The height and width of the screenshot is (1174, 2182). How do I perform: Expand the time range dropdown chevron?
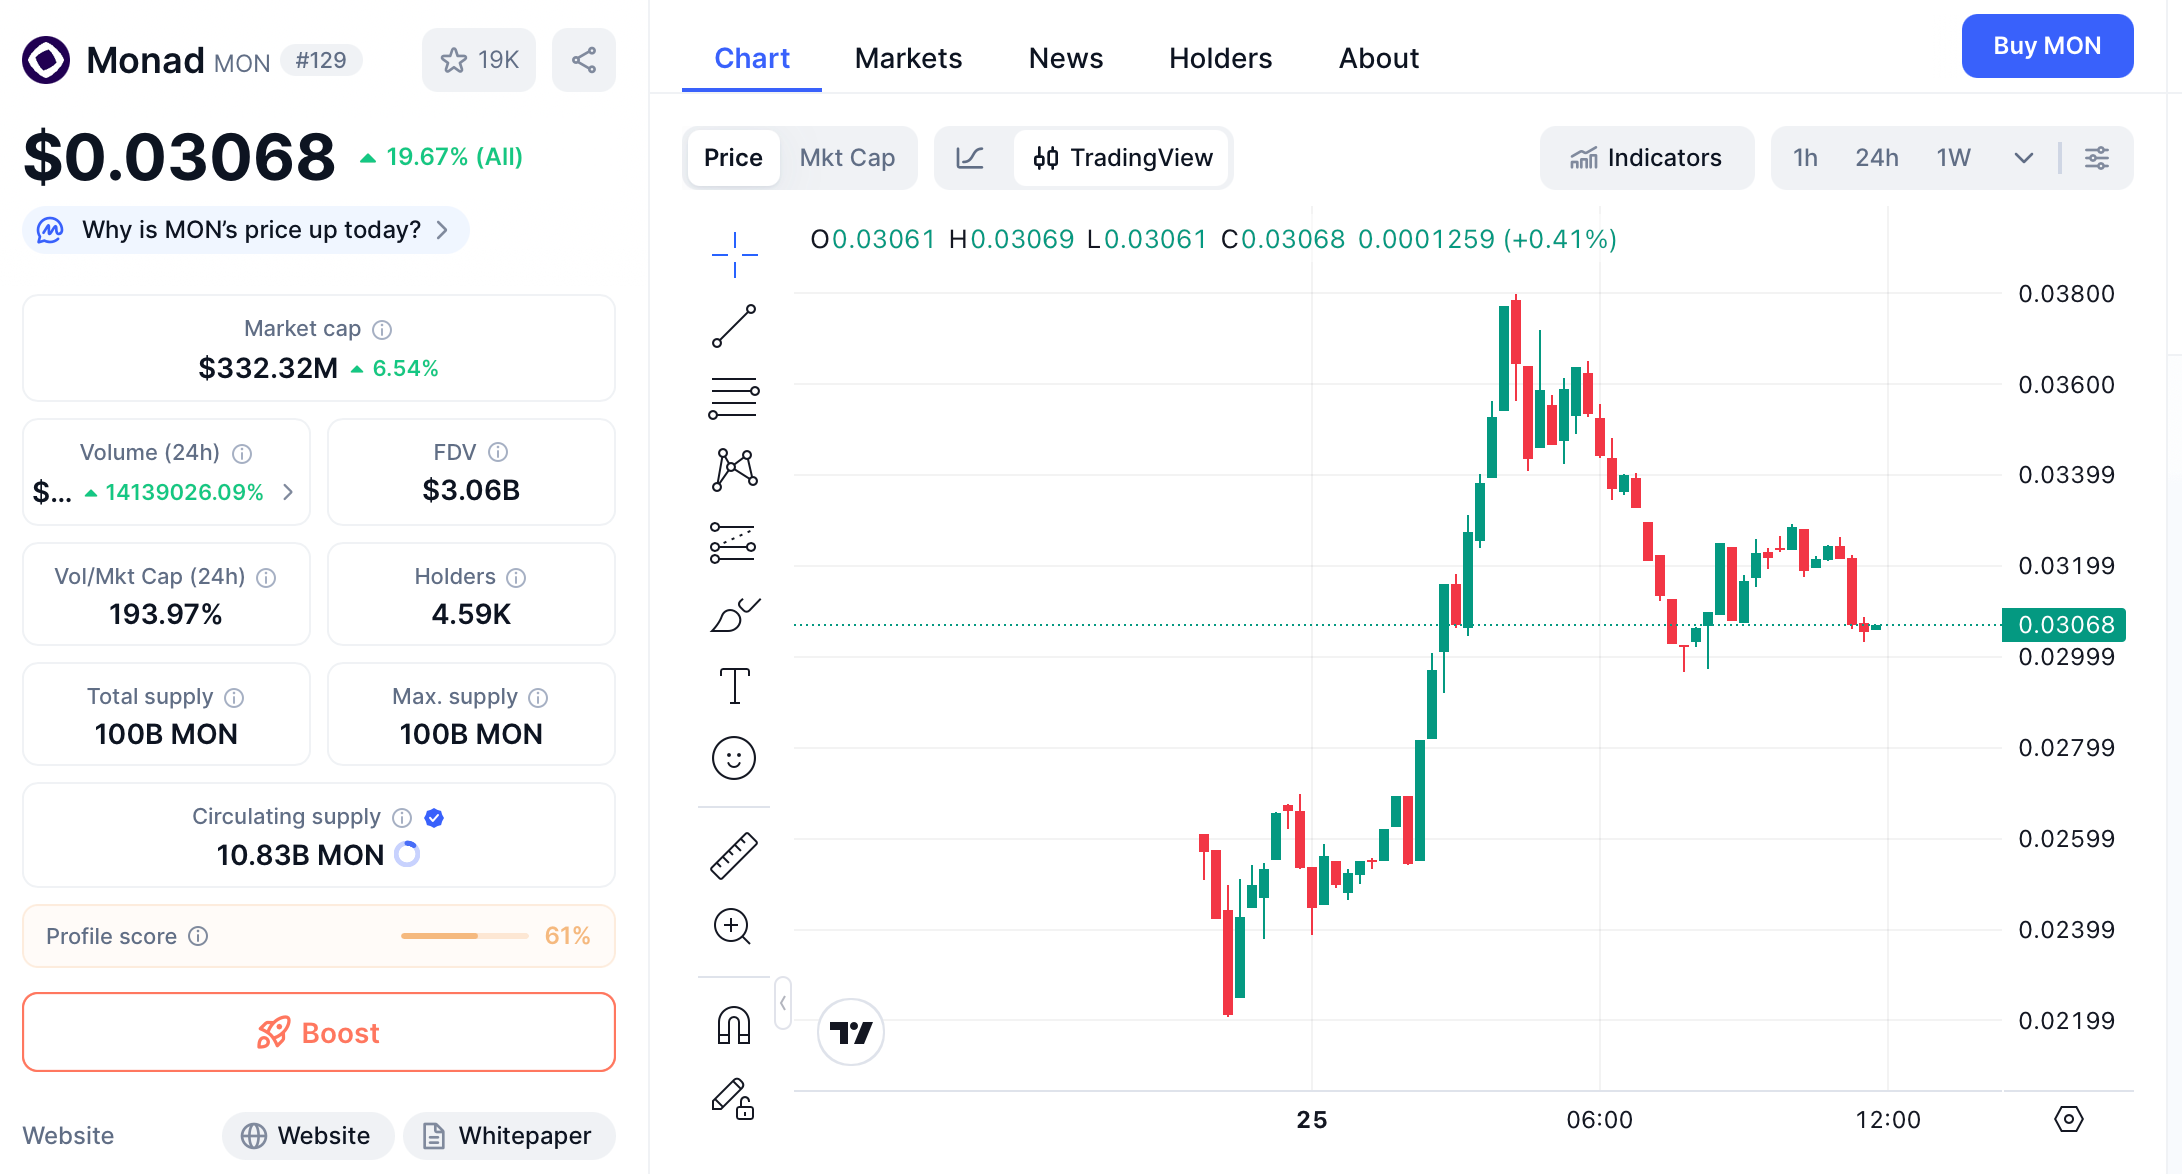(2024, 158)
